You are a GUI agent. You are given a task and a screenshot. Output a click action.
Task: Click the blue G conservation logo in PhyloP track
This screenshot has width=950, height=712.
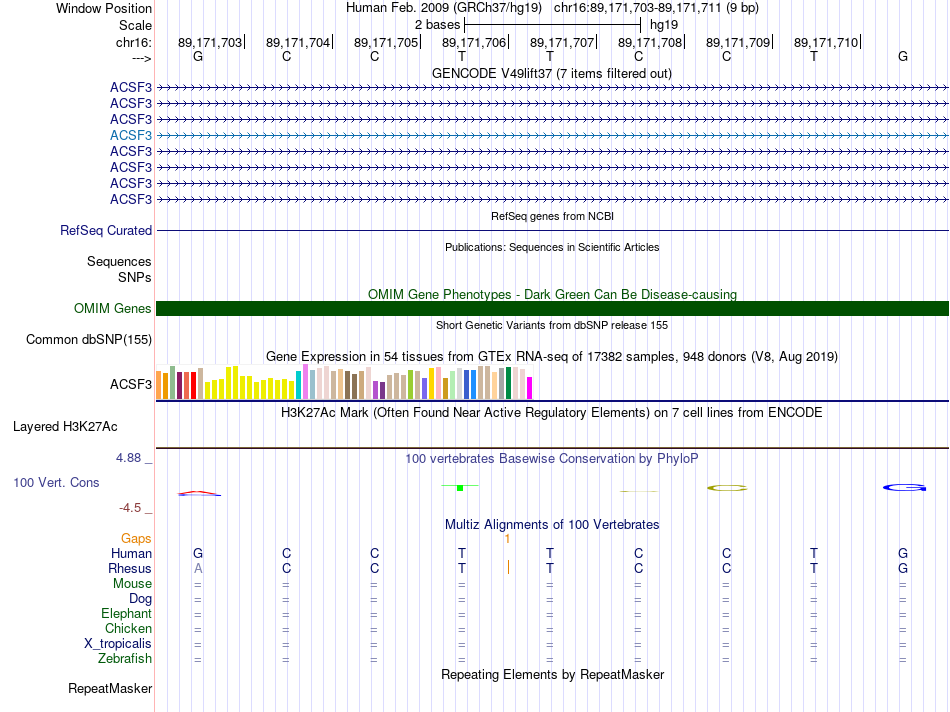click(x=904, y=488)
